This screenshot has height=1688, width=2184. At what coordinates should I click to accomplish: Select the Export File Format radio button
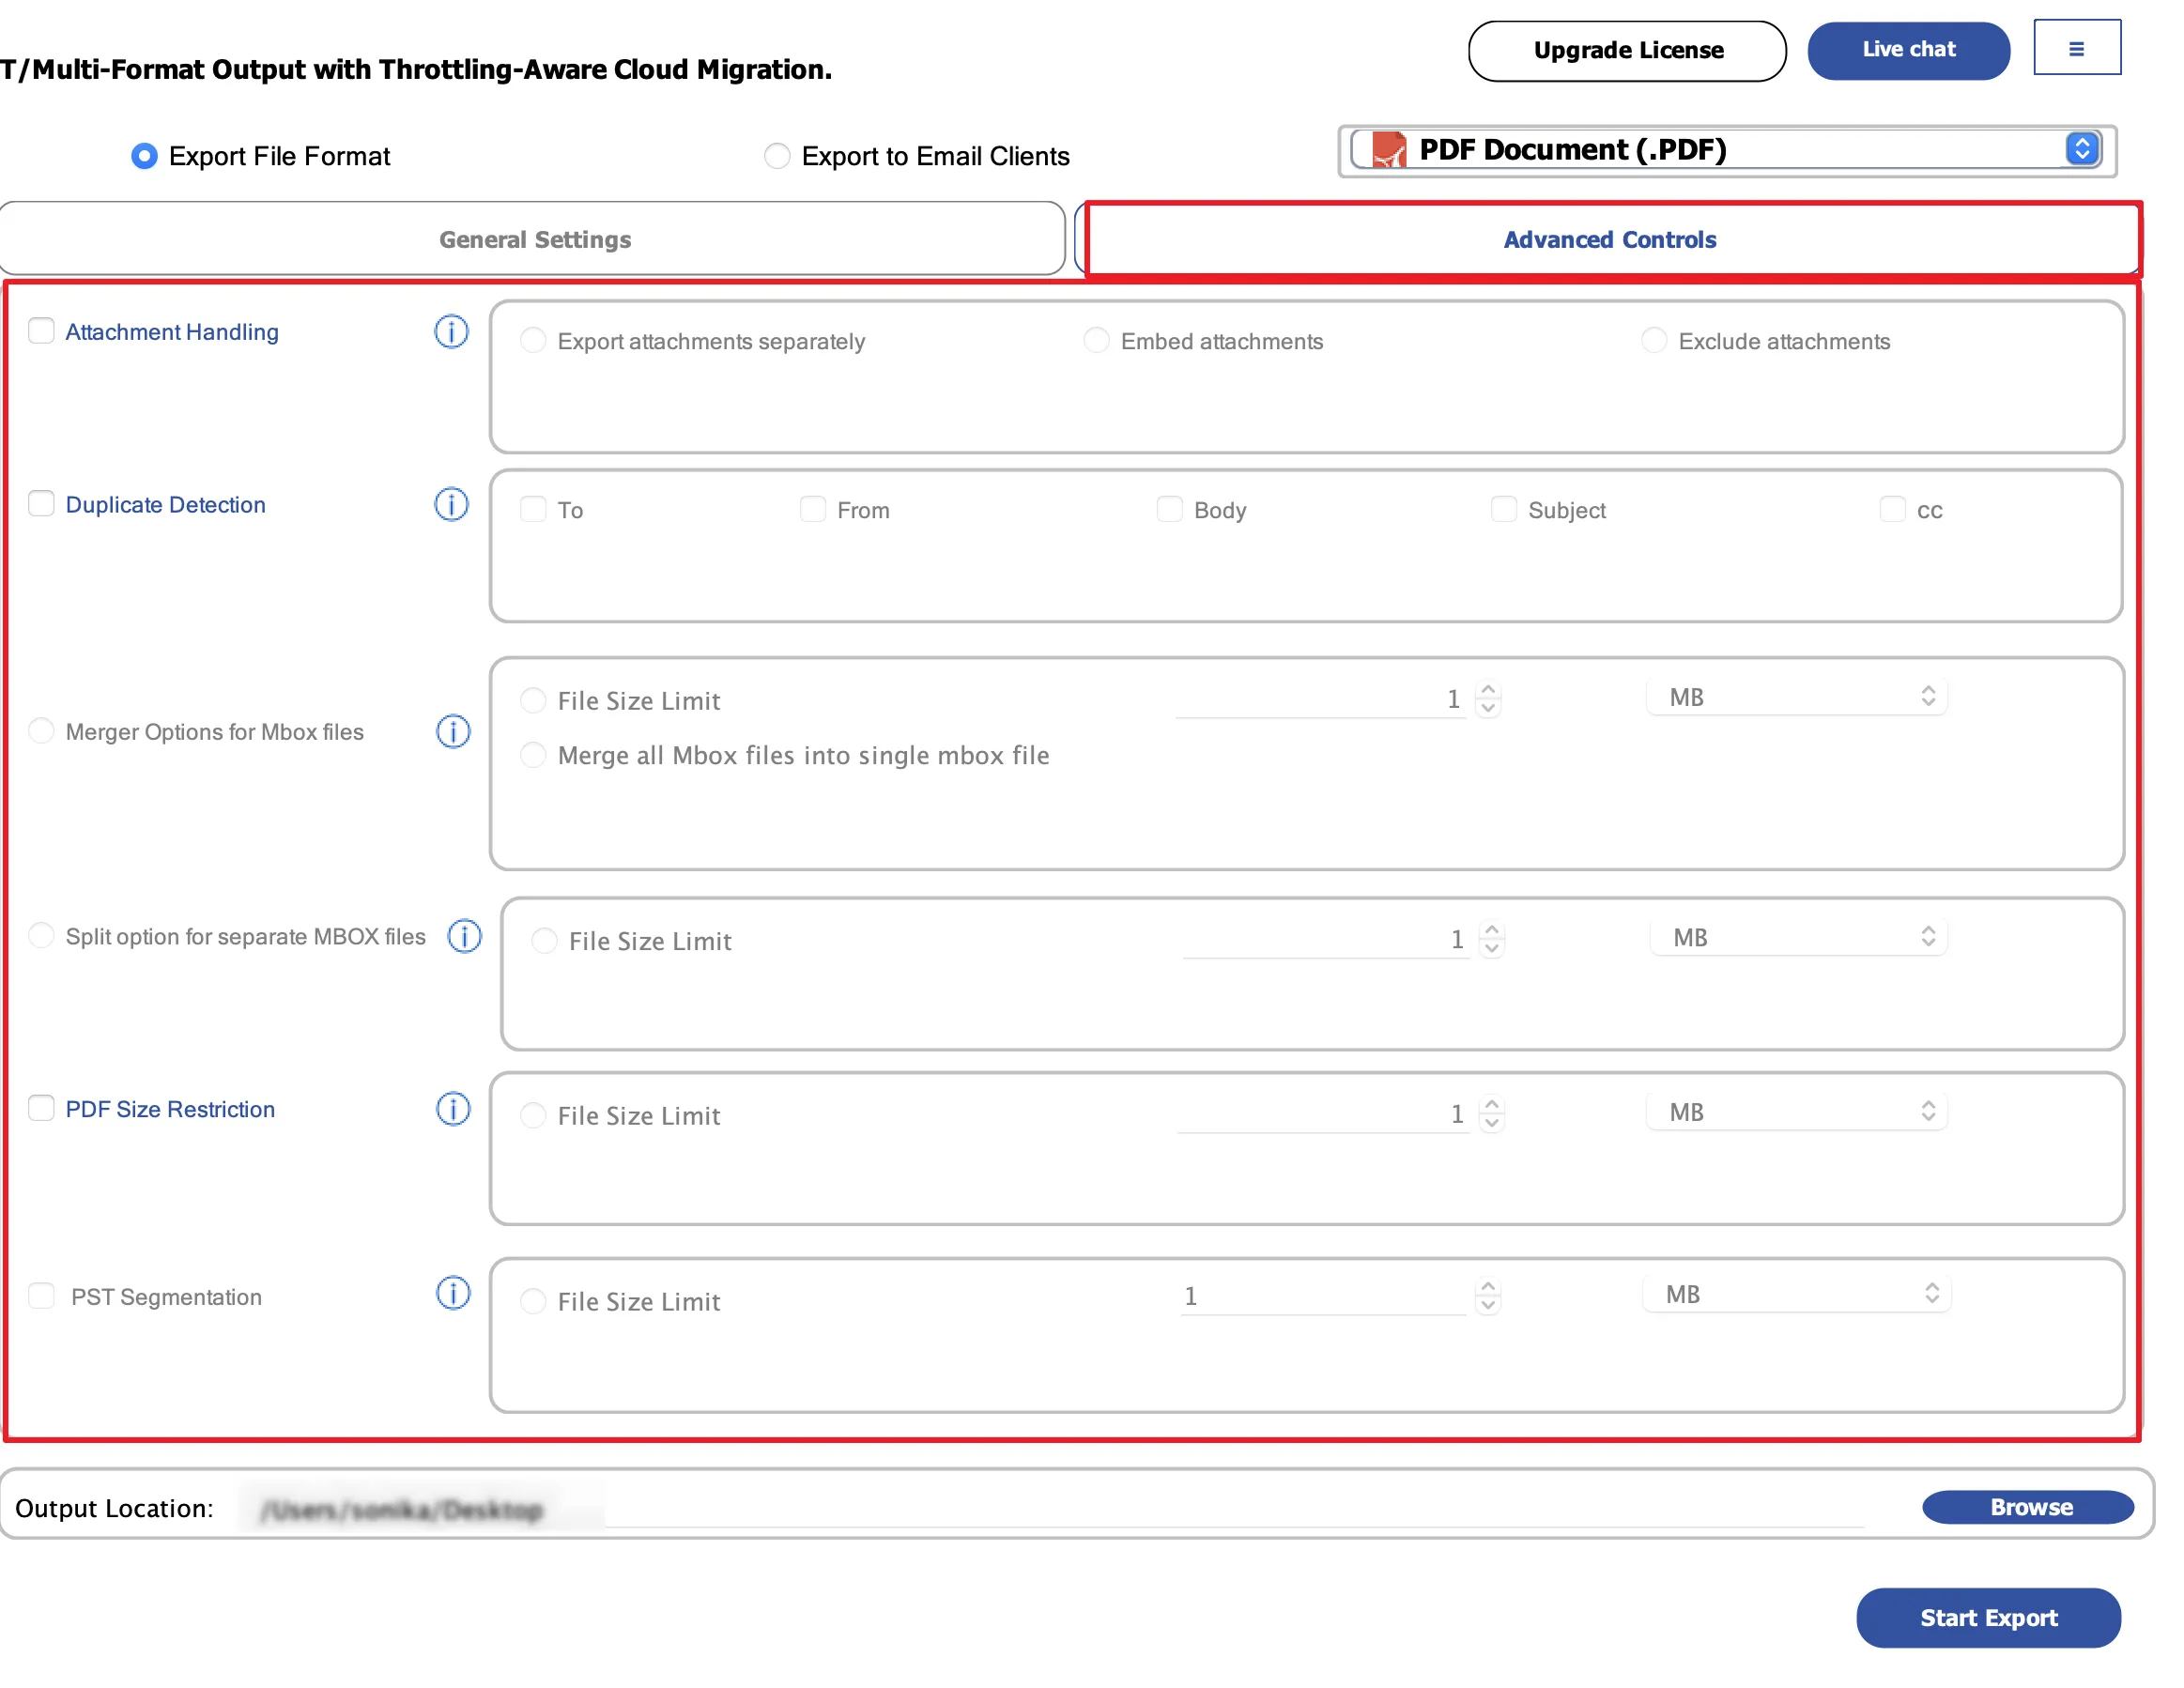tap(144, 156)
